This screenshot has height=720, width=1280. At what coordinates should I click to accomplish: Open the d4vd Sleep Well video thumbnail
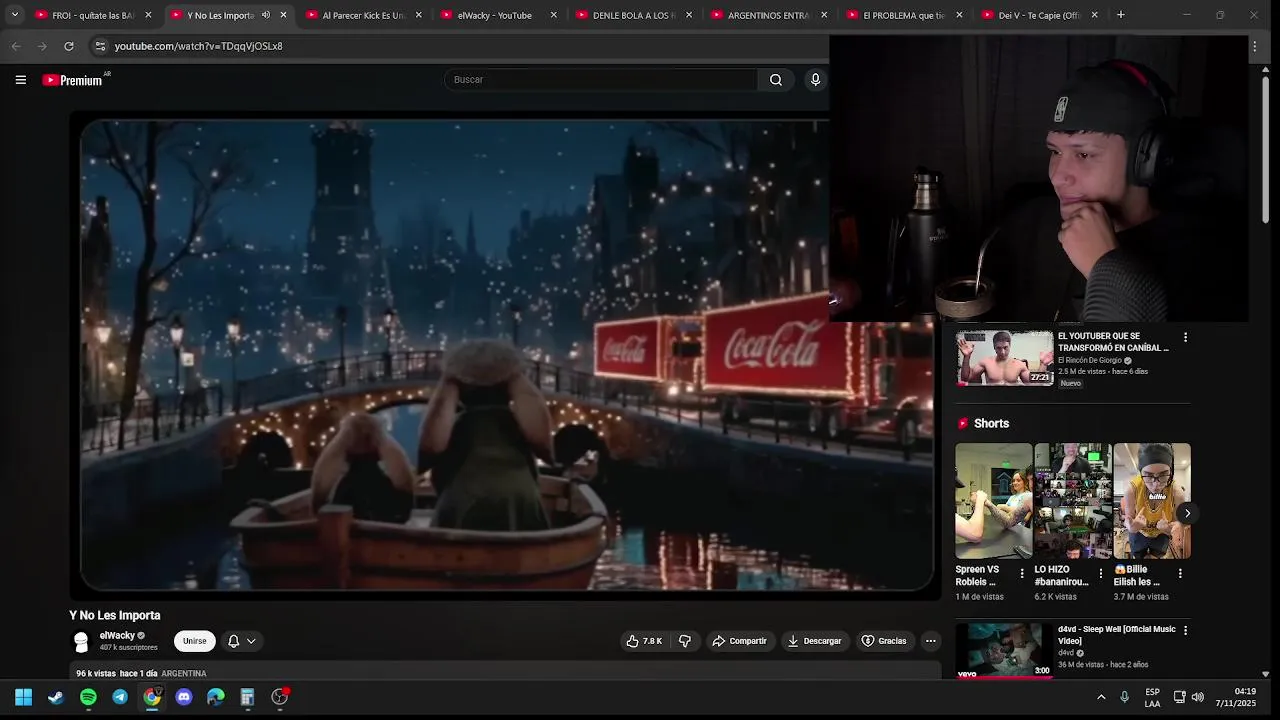(1004, 650)
